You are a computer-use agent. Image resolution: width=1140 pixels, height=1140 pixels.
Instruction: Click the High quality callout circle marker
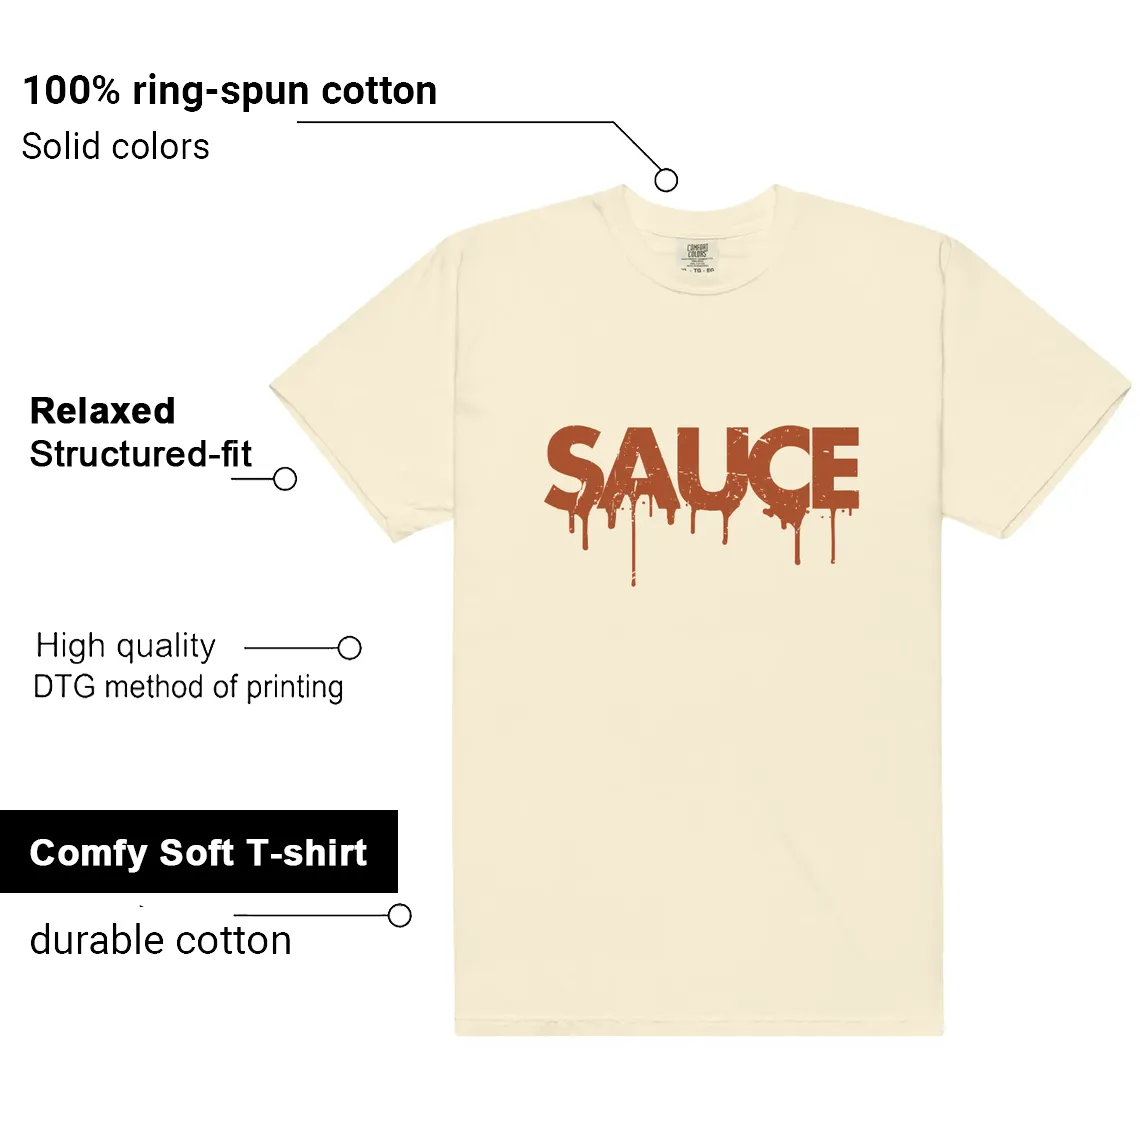[x=350, y=647]
